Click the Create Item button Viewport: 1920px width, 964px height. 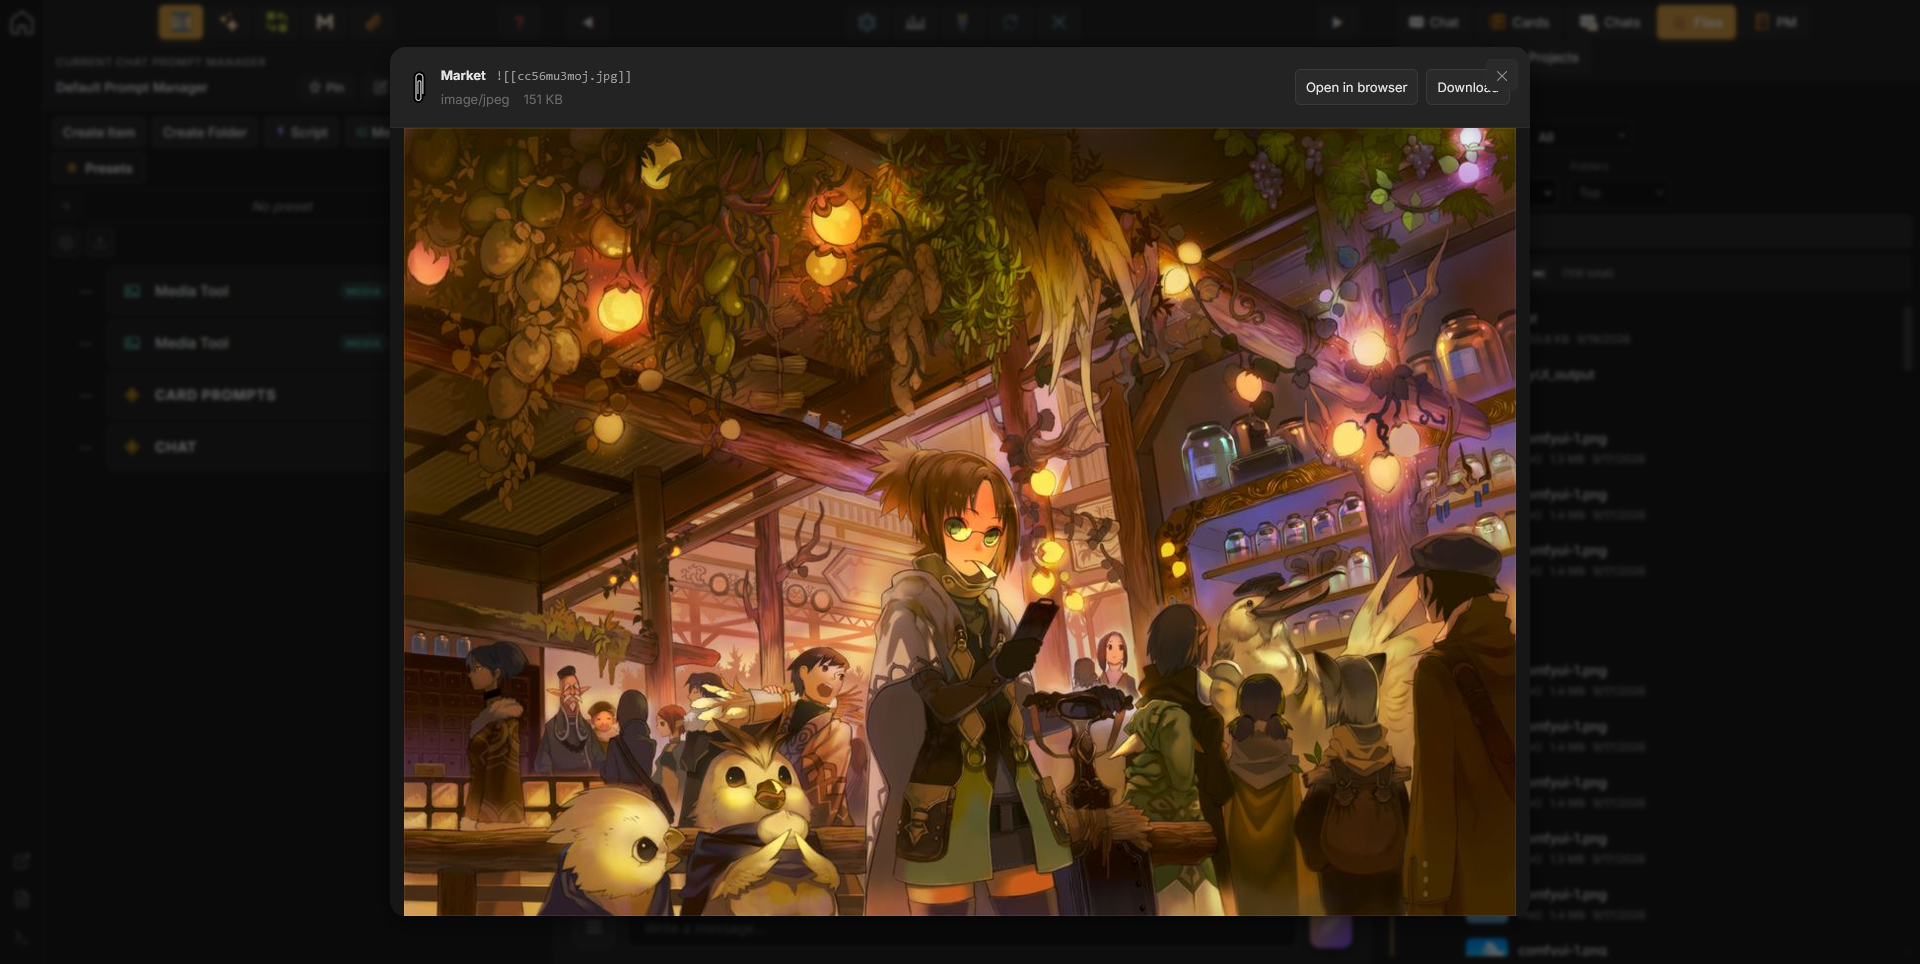click(x=98, y=132)
